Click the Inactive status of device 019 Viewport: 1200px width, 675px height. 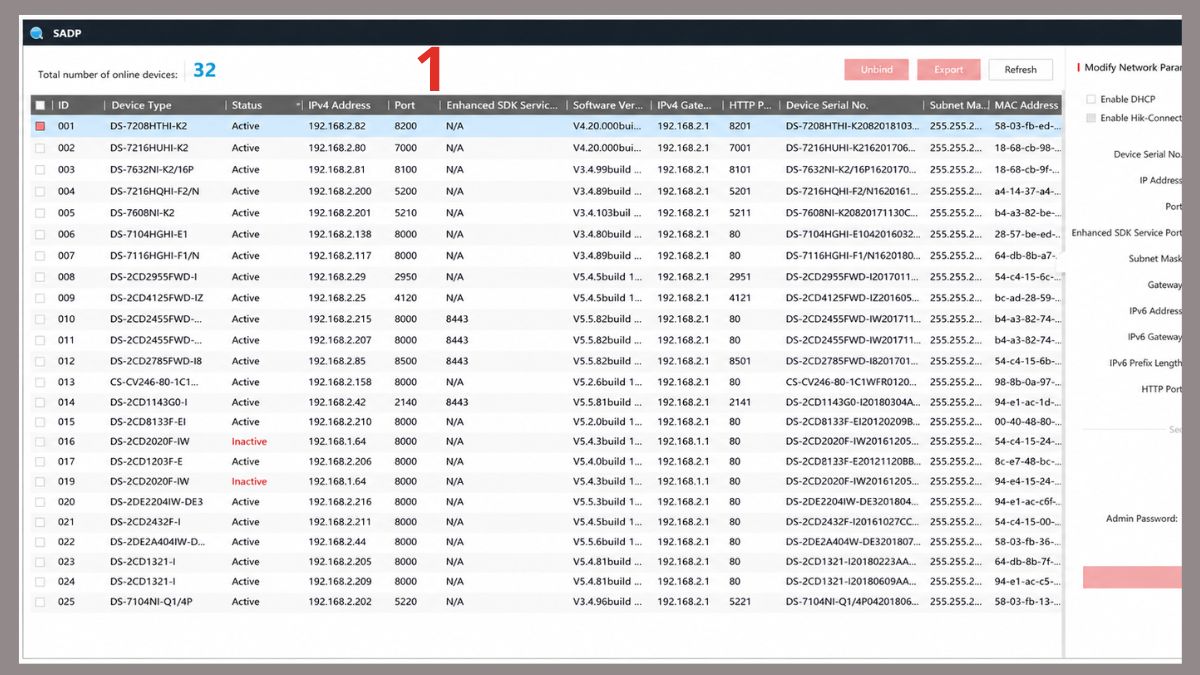(249, 482)
